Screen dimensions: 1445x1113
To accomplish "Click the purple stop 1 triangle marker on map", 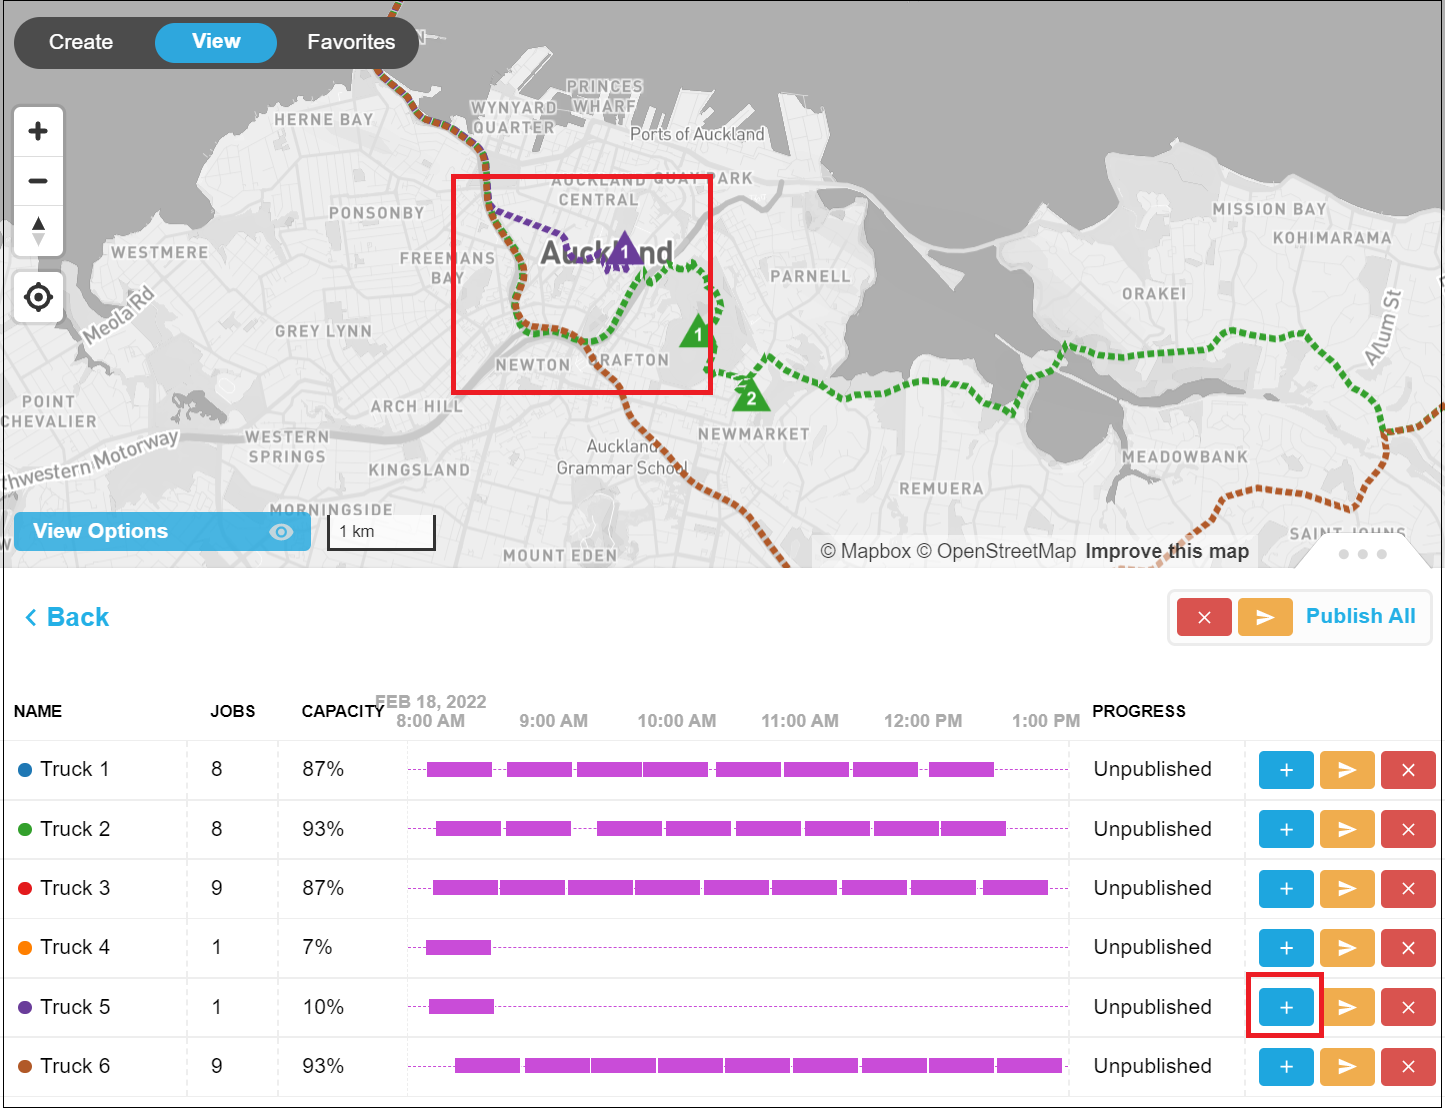I will [624, 248].
